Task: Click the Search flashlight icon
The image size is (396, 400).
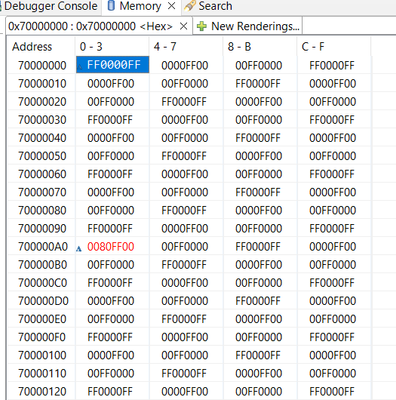Action: [190, 6]
